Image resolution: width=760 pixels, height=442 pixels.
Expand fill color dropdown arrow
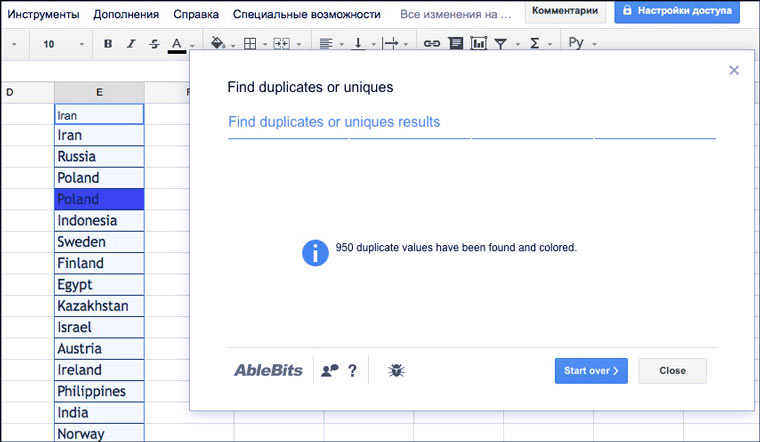pos(233,45)
